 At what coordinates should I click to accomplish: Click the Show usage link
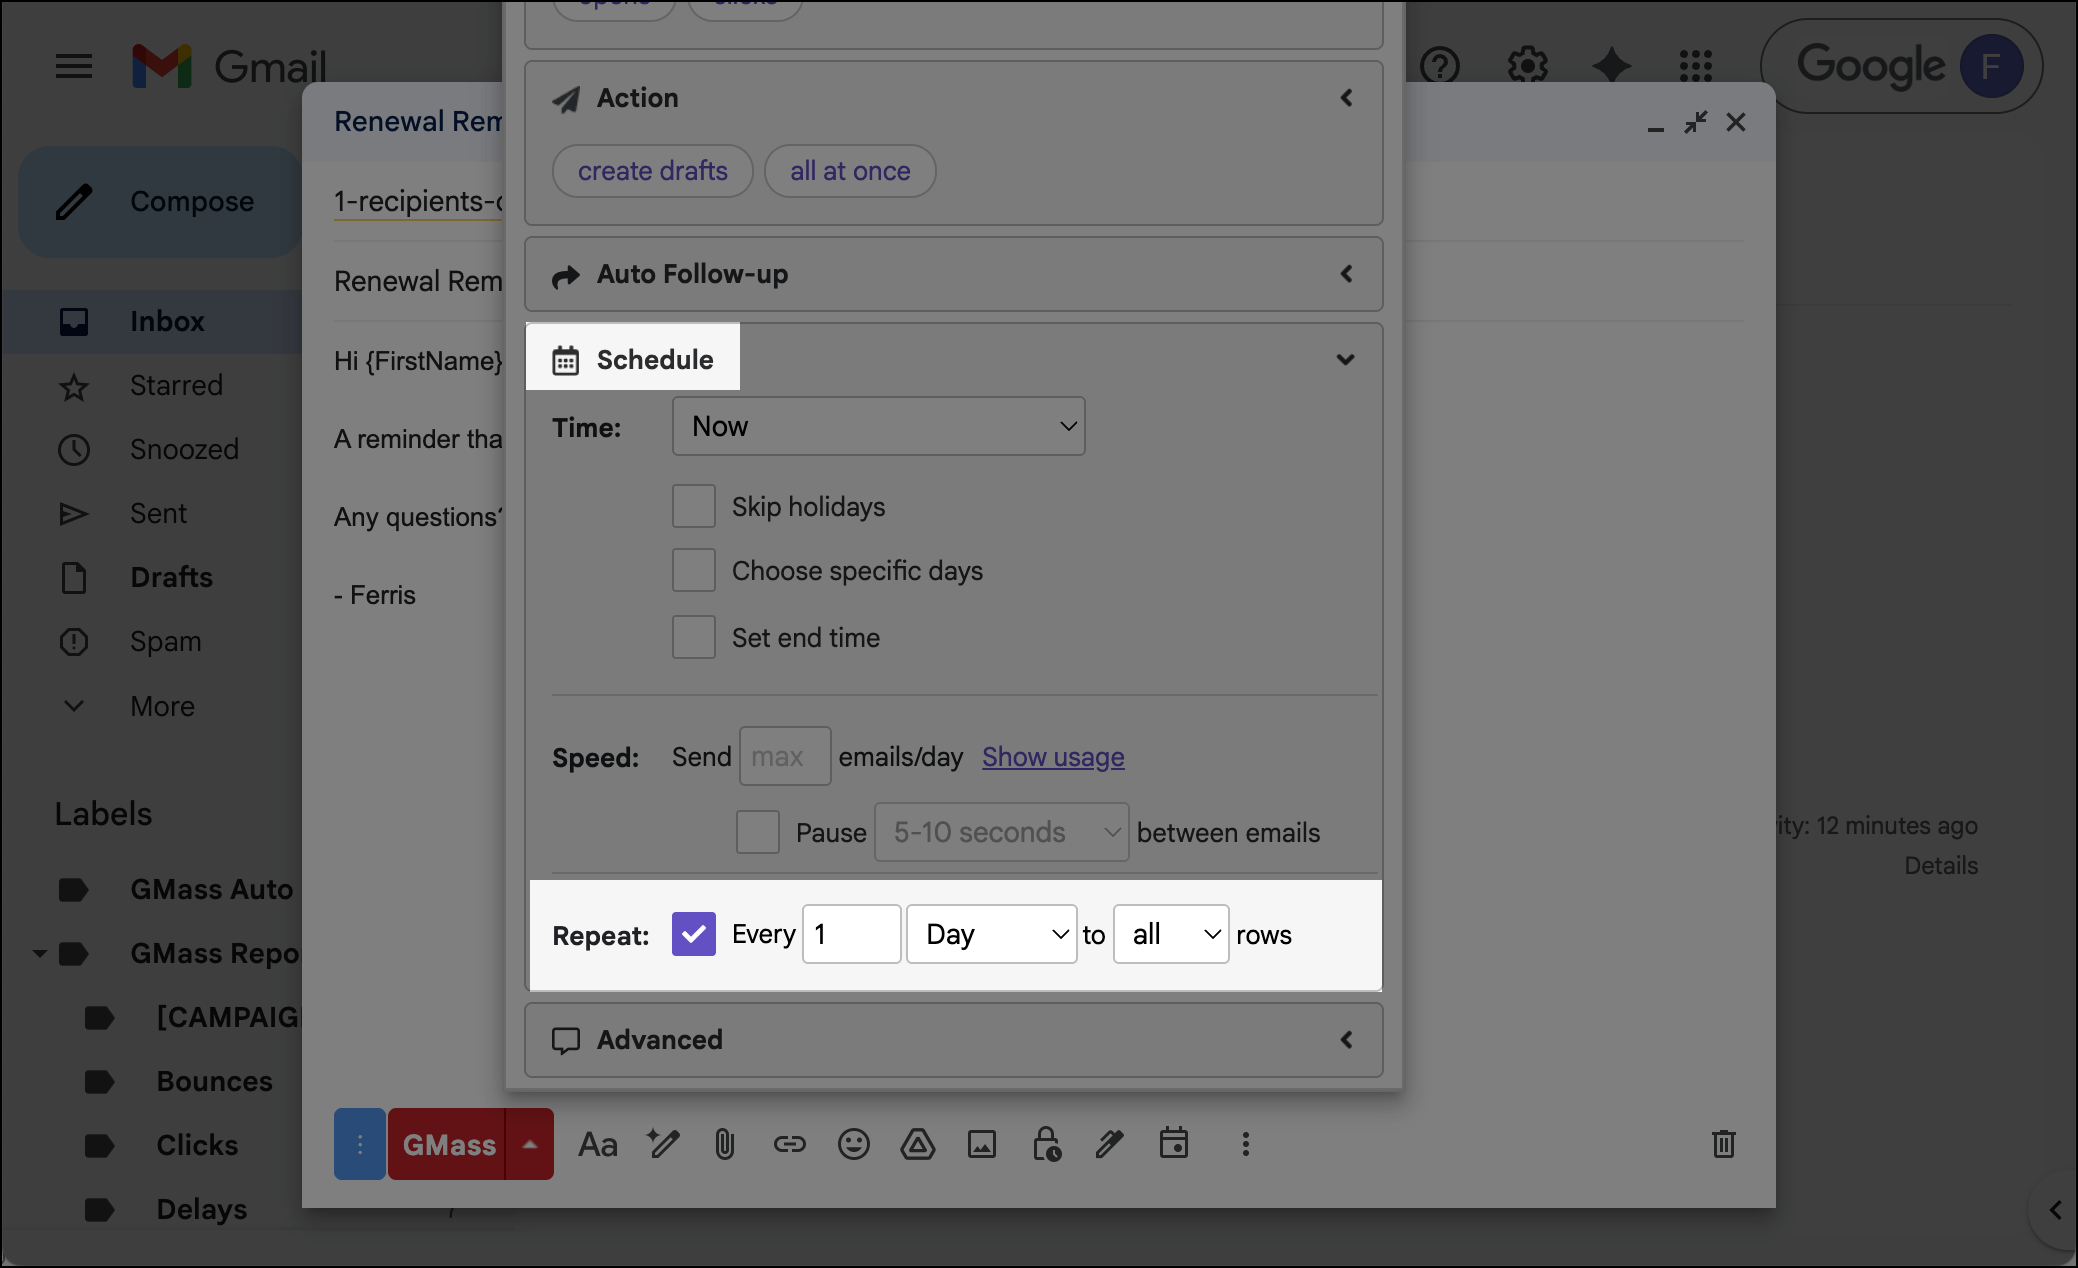click(1053, 757)
